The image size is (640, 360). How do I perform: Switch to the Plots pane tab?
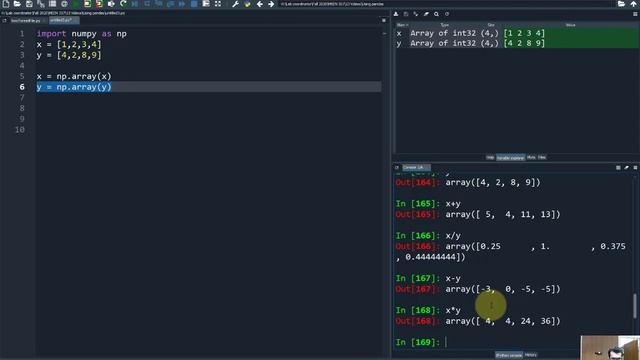point(531,158)
